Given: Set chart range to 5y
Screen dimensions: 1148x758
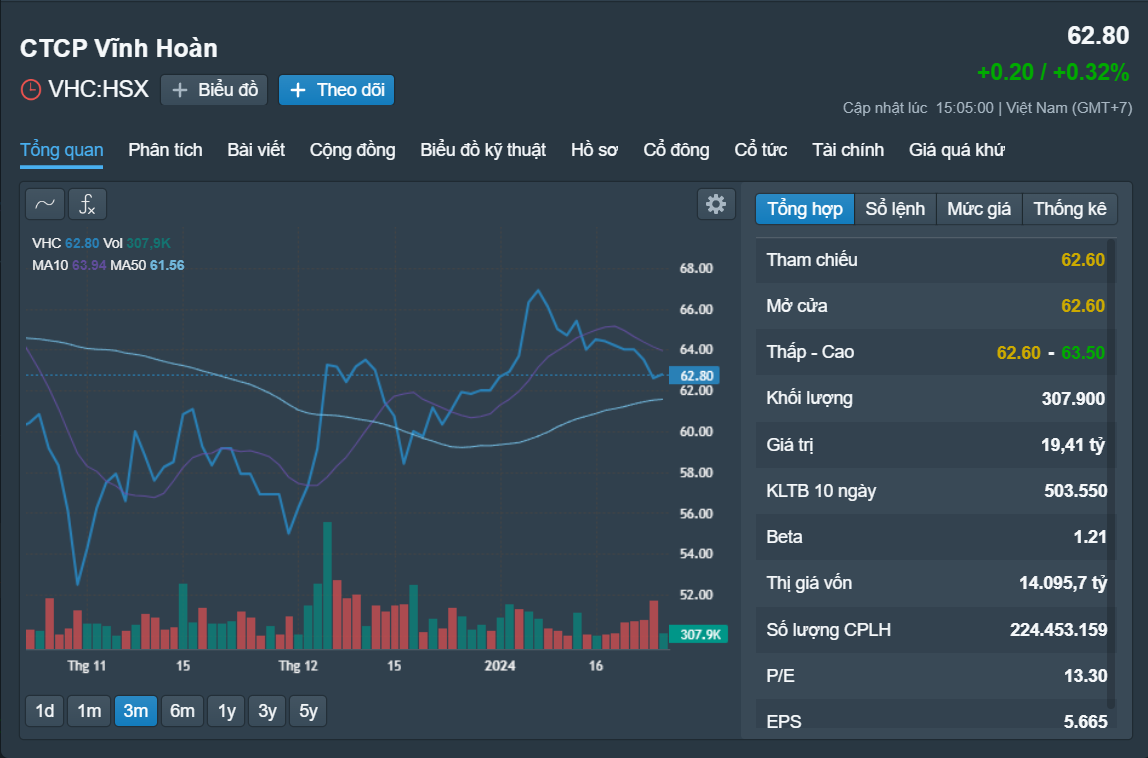Looking at the screenshot, I should tap(308, 711).
